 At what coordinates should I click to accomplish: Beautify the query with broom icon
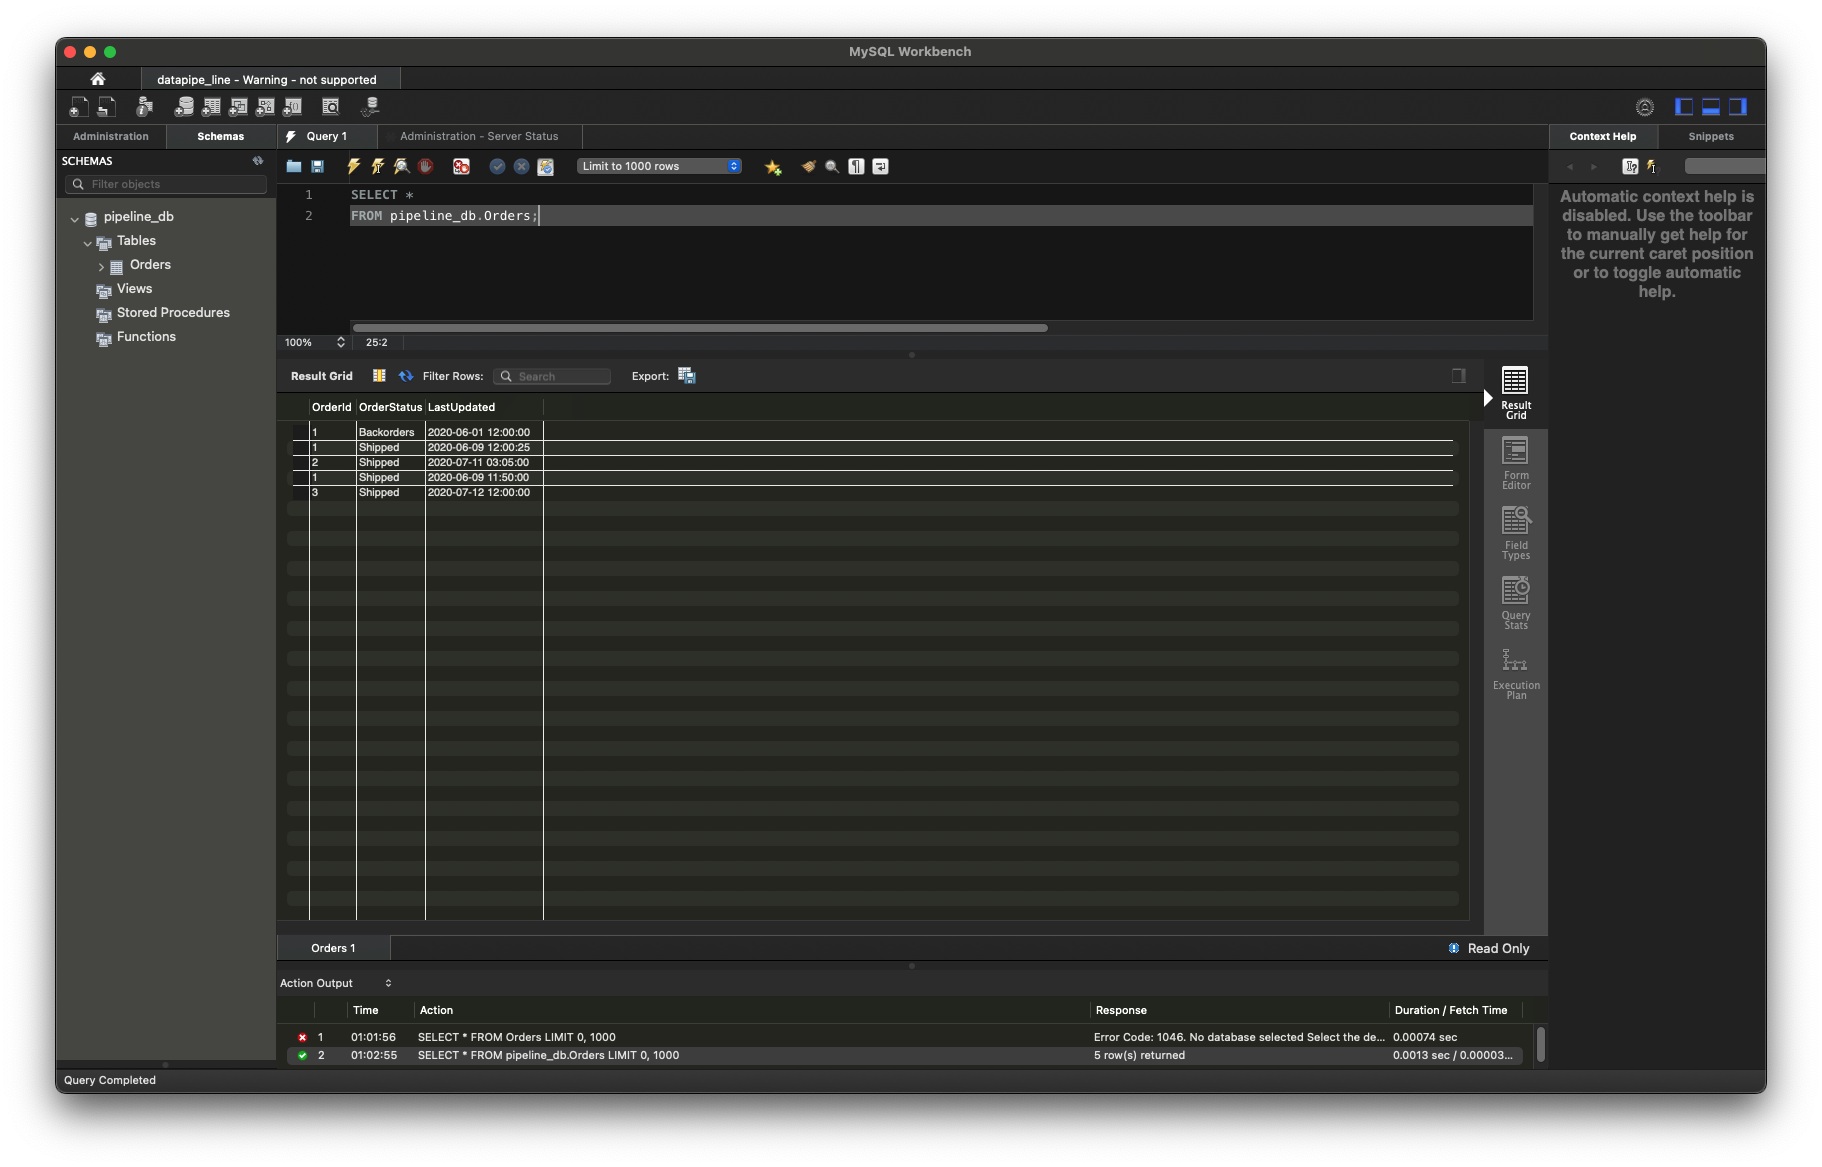pos(808,166)
